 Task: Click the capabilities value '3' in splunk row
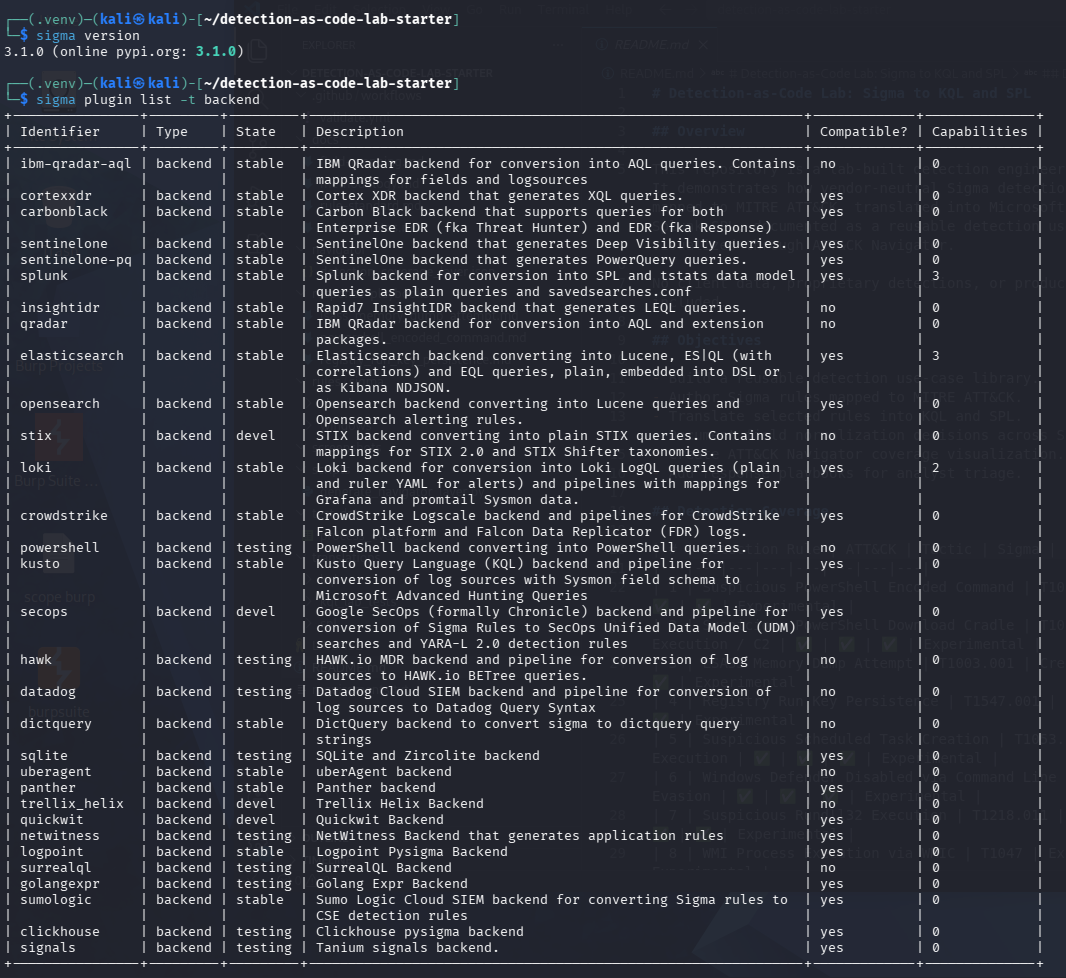pos(935,276)
